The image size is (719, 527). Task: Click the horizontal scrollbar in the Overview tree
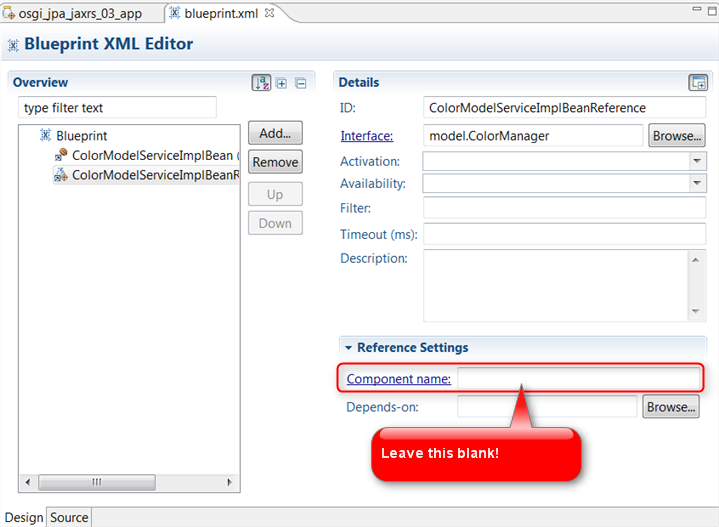point(97,482)
